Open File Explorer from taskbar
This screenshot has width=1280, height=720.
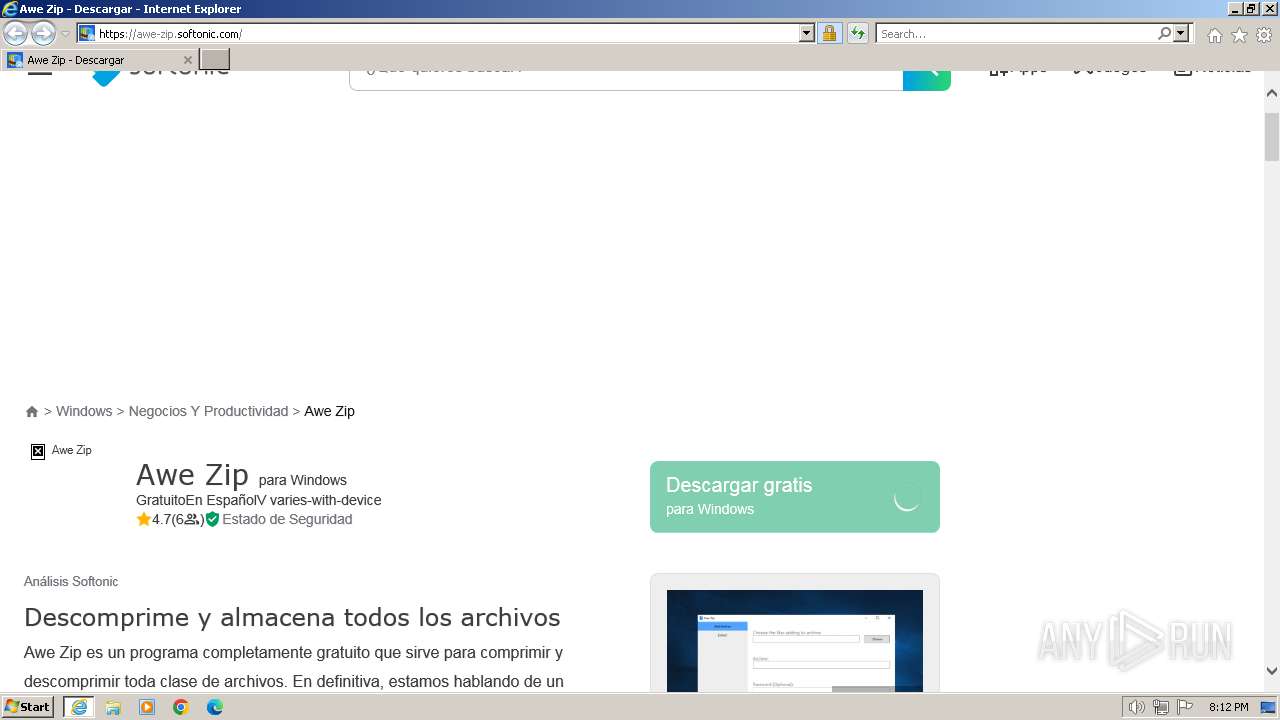click(x=113, y=707)
